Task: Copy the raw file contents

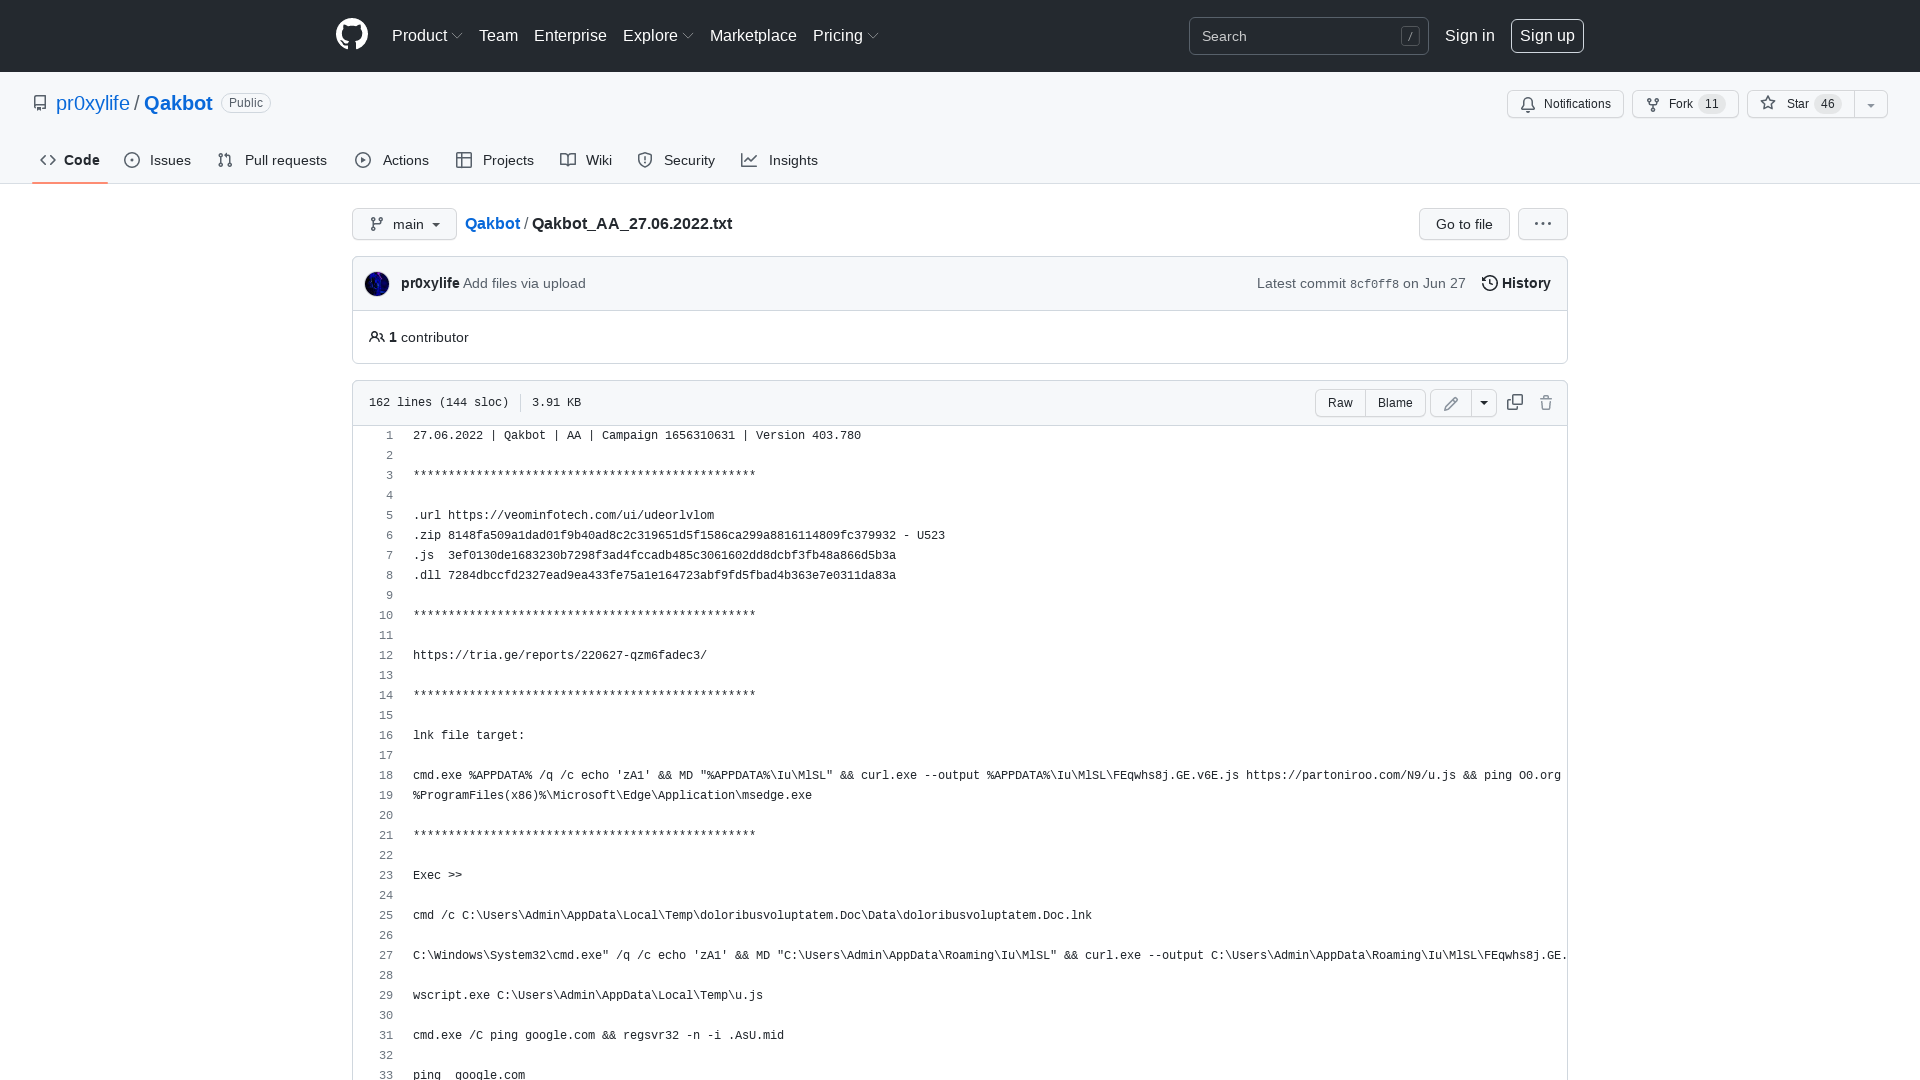Action: (1514, 402)
